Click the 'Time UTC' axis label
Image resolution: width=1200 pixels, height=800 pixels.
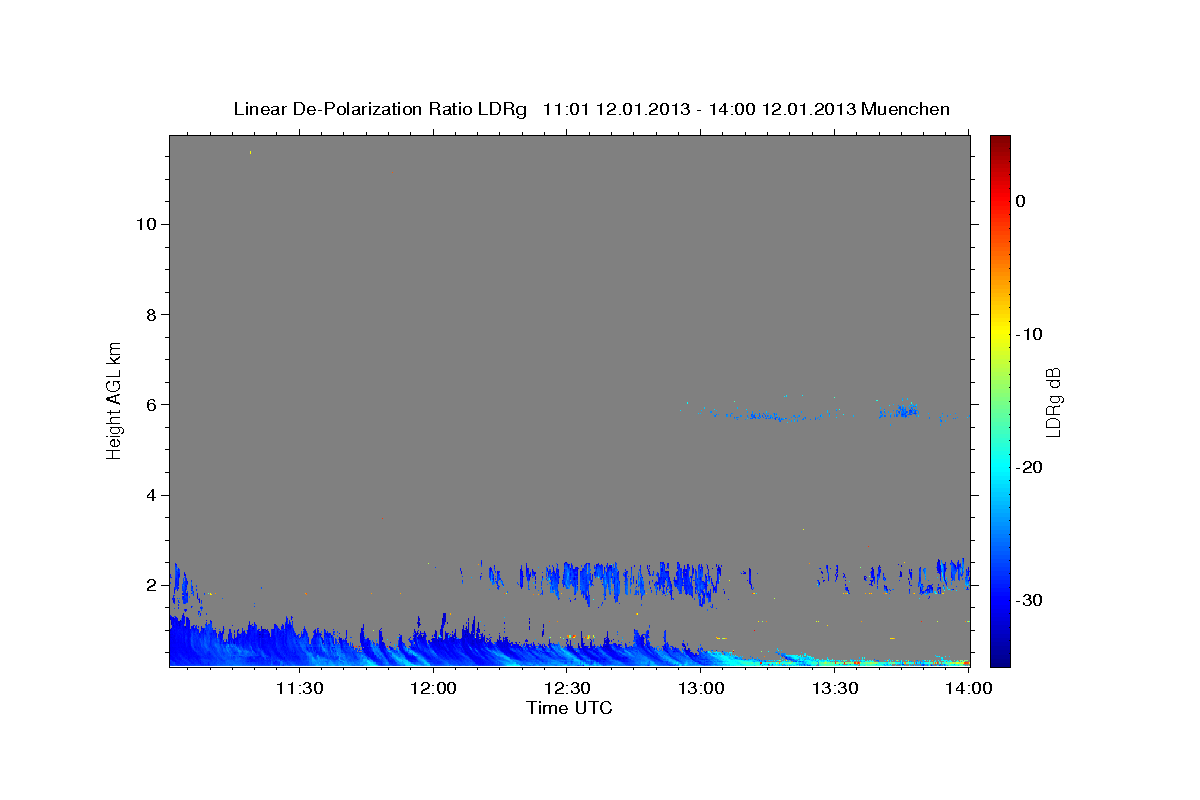coord(569,708)
